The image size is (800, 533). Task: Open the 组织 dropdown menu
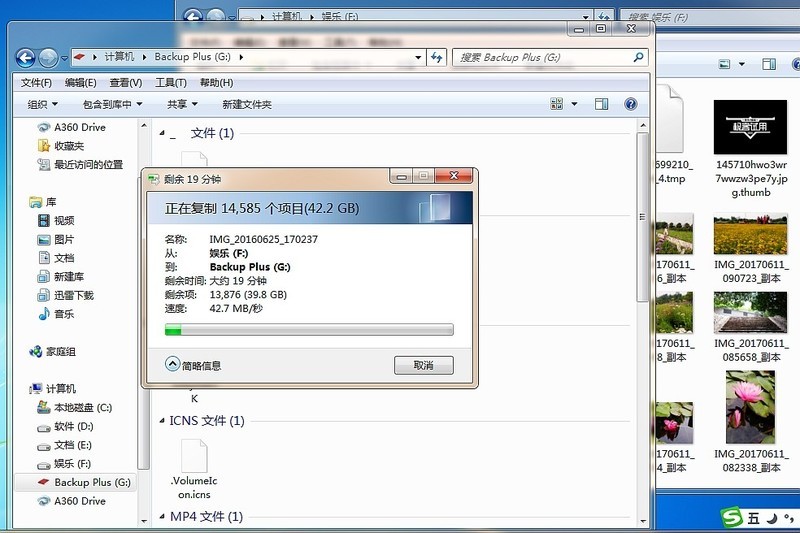(x=42, y=104)
